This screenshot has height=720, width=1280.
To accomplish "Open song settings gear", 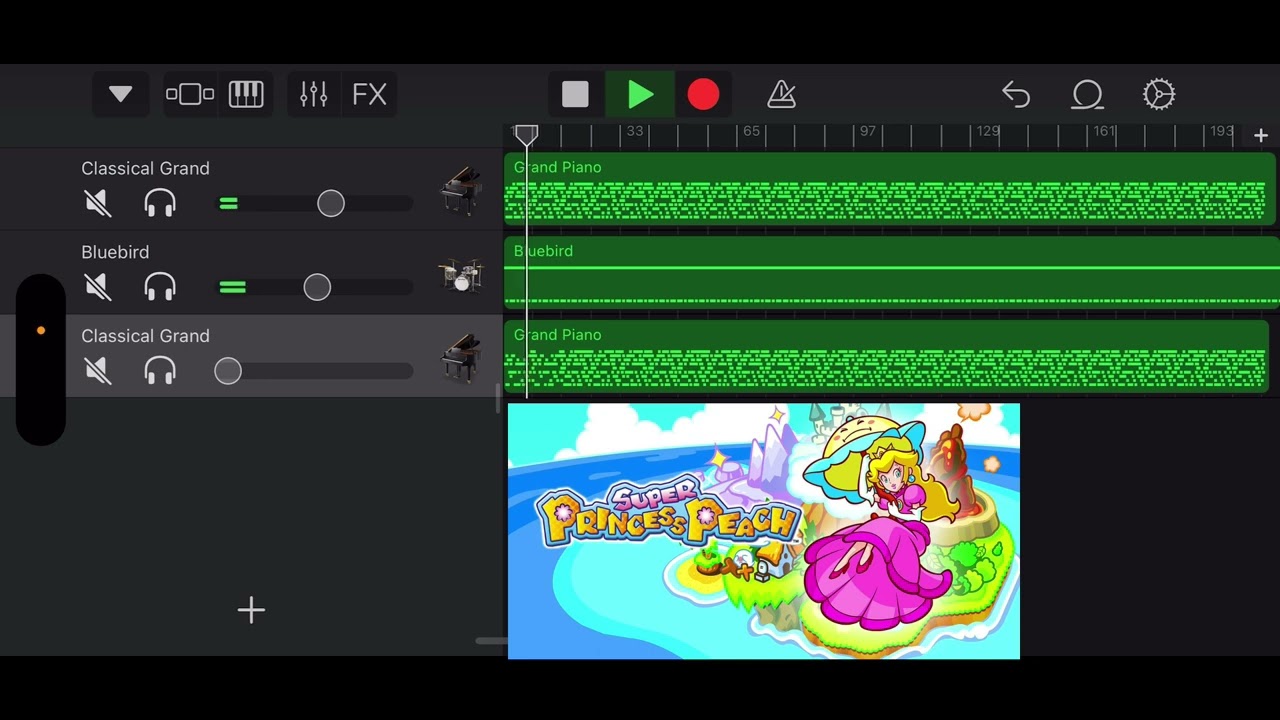I will click(1159, 94).
